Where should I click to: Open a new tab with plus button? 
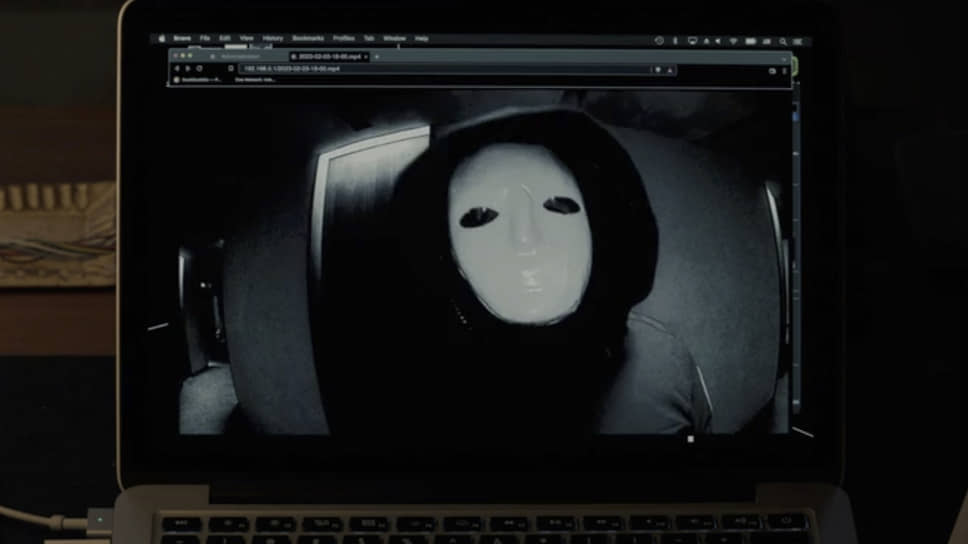click(376, 57)
